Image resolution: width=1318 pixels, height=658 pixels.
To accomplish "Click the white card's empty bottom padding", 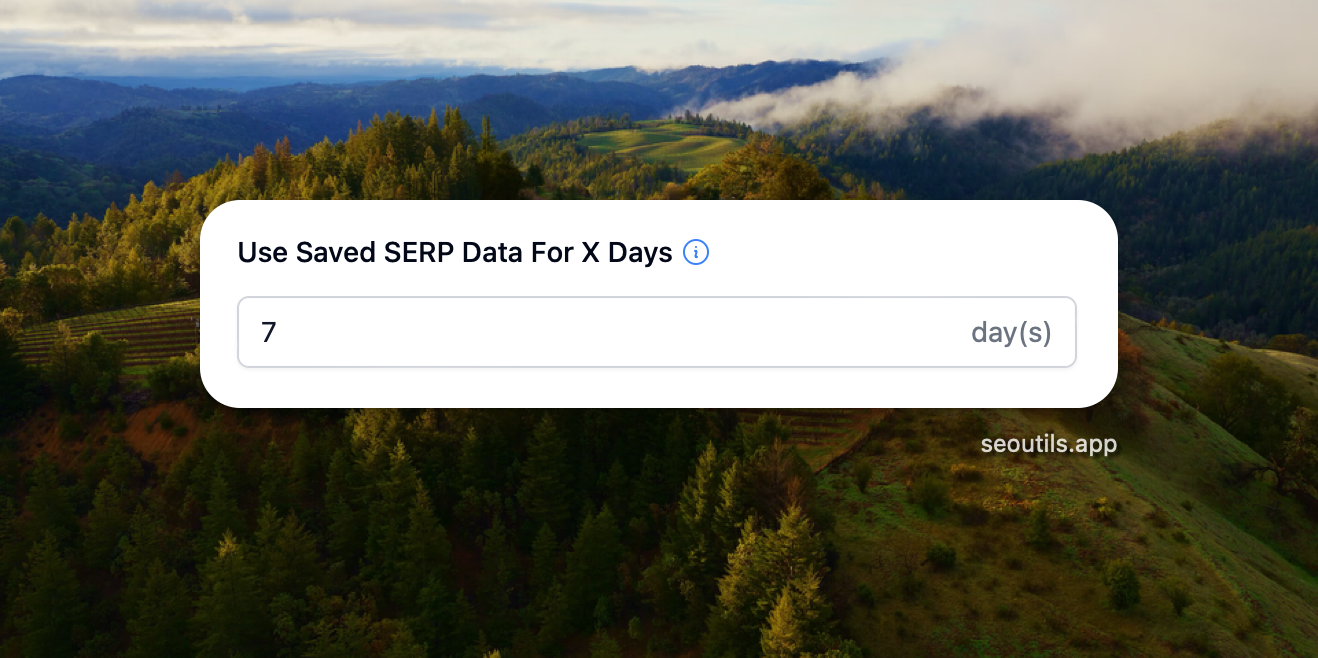I will coord(656,388).
